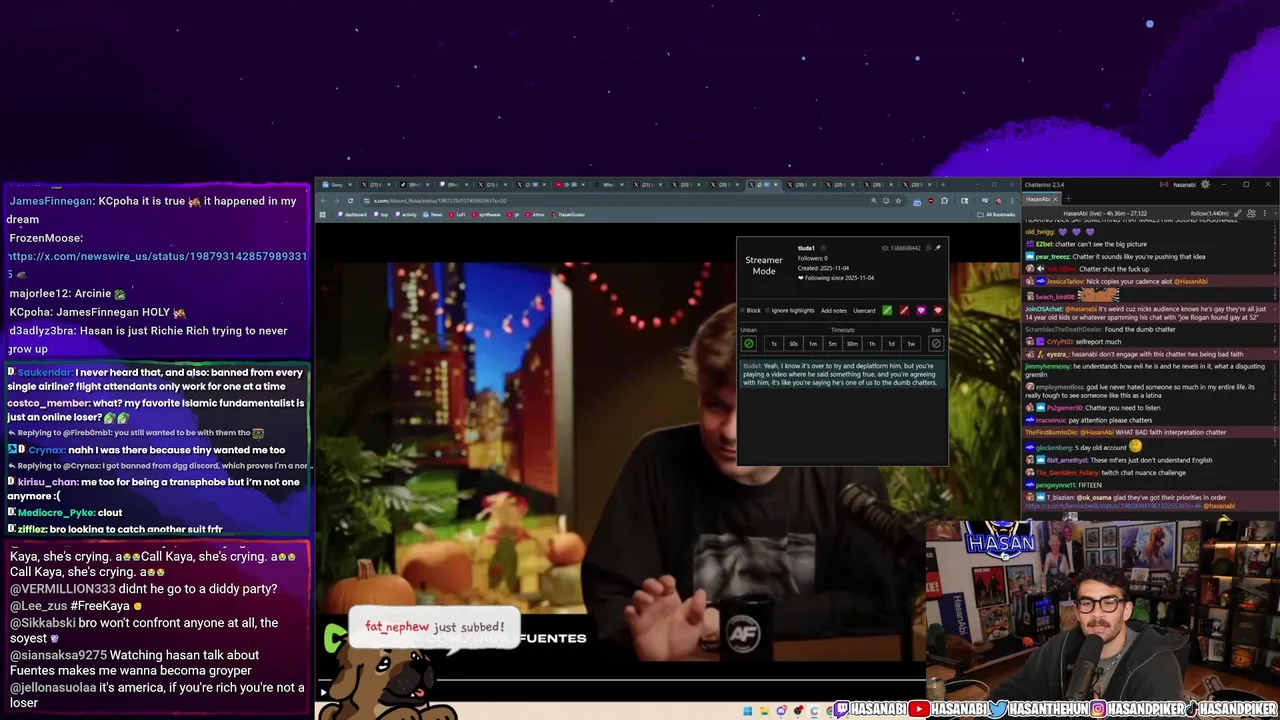Click 'ID: 1388698442' text in usercard
1280x720 pixels.
click(901, 248)
